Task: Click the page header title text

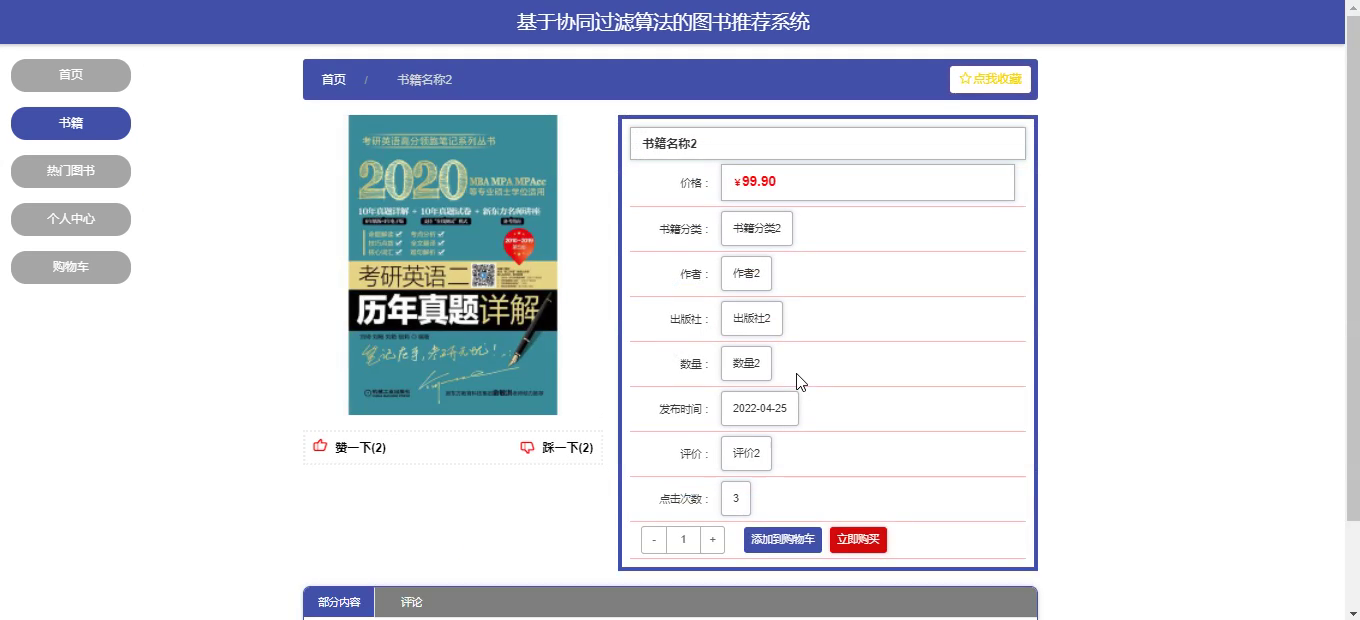Action: tap(663, 22)
